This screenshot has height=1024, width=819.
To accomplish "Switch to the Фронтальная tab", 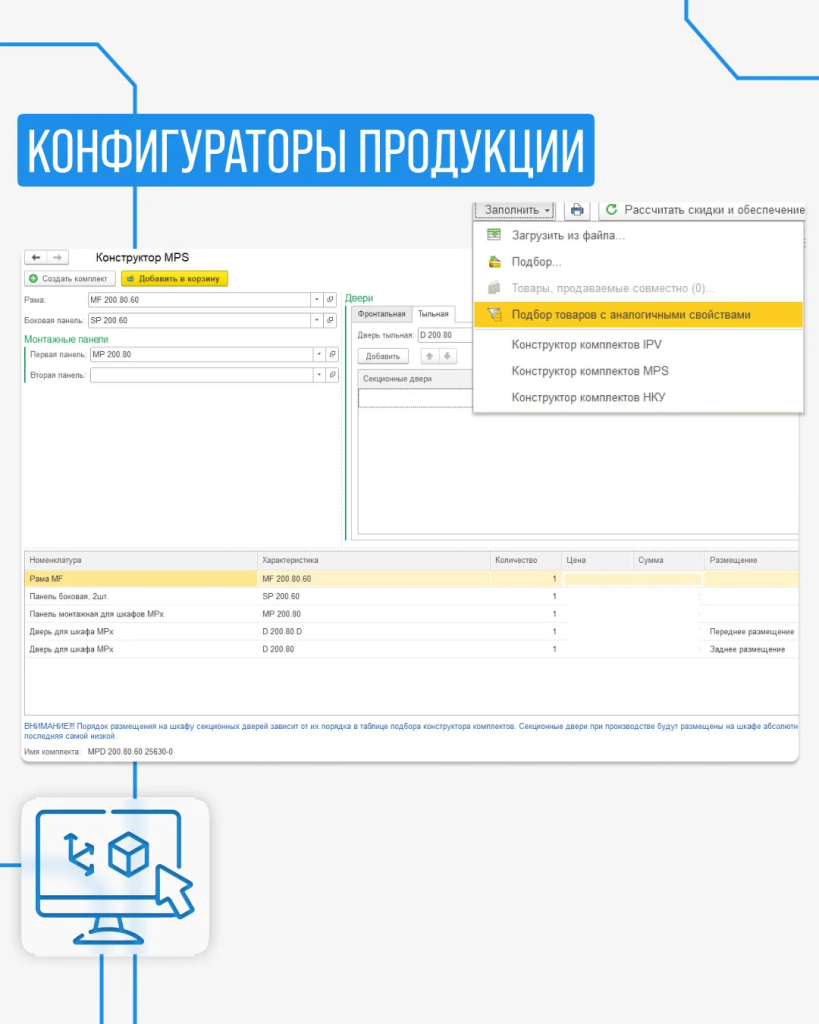I will click(x=383, y=314).
